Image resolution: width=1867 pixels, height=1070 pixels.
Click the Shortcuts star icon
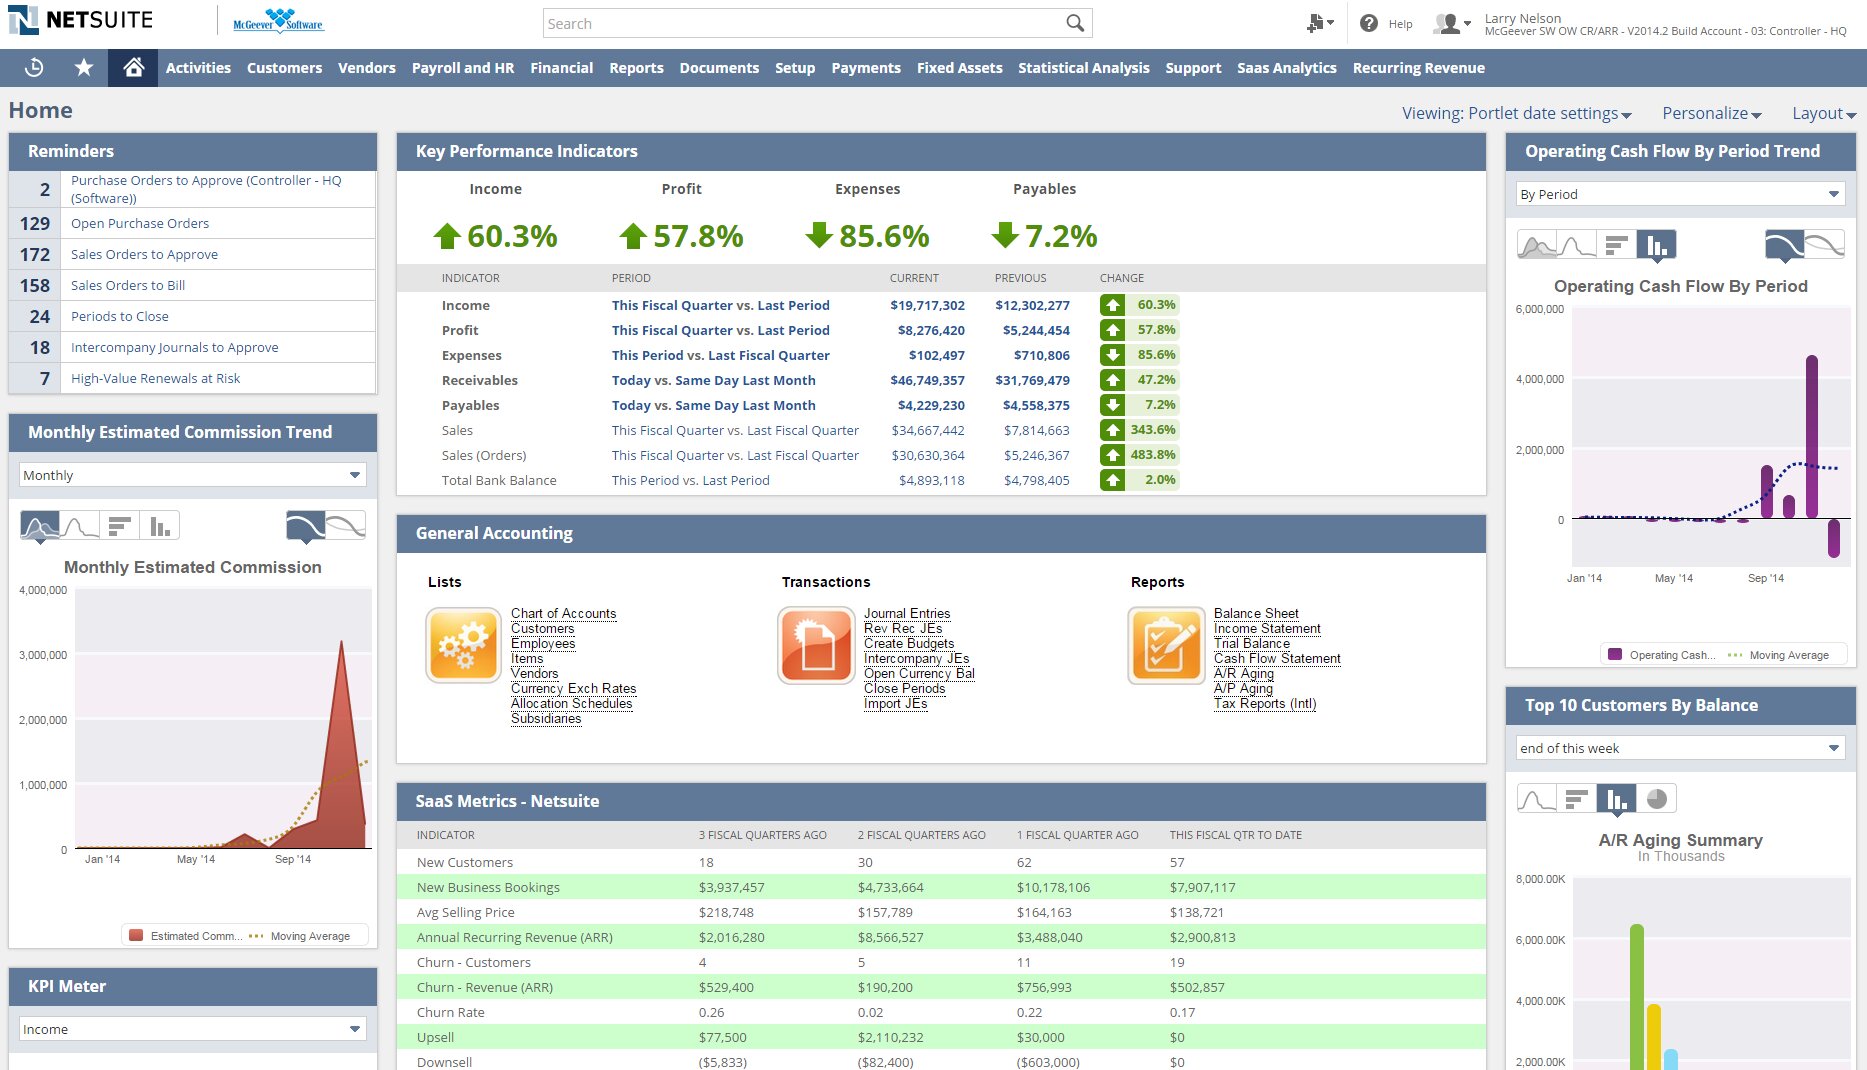(x=84, y=67)
